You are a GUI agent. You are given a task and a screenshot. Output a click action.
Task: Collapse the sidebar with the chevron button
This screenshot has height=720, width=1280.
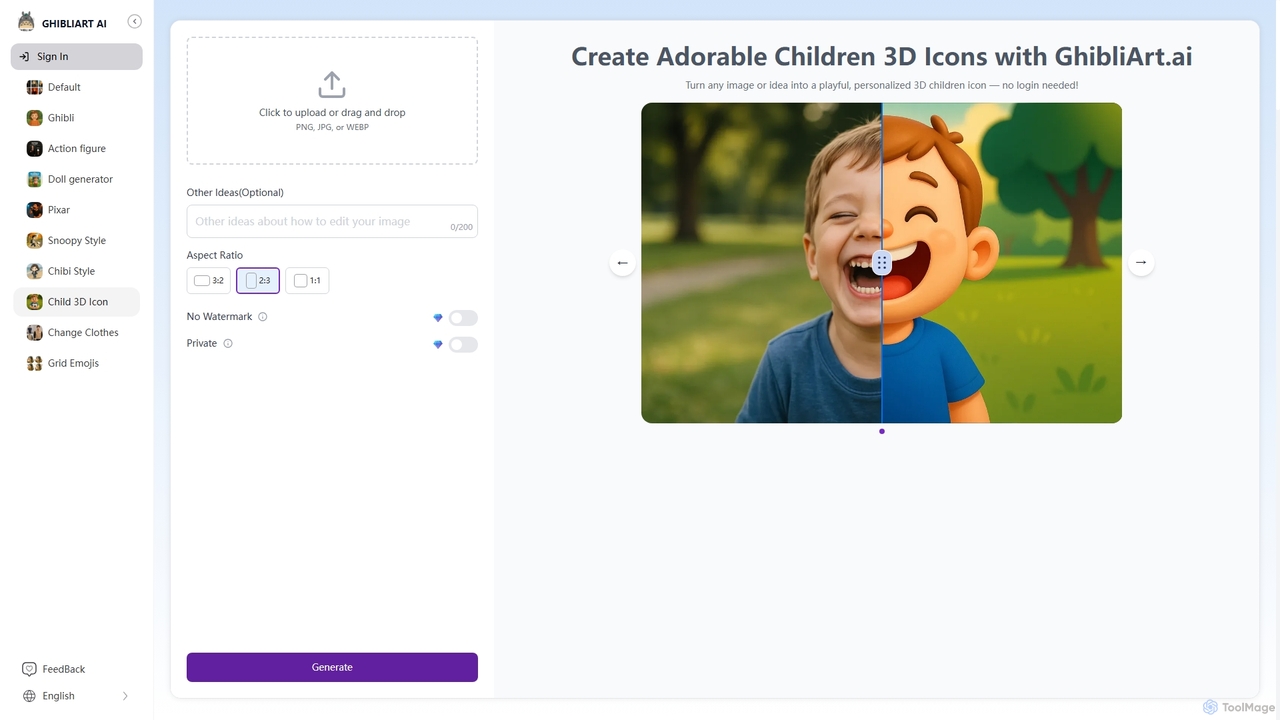point(135,22)
